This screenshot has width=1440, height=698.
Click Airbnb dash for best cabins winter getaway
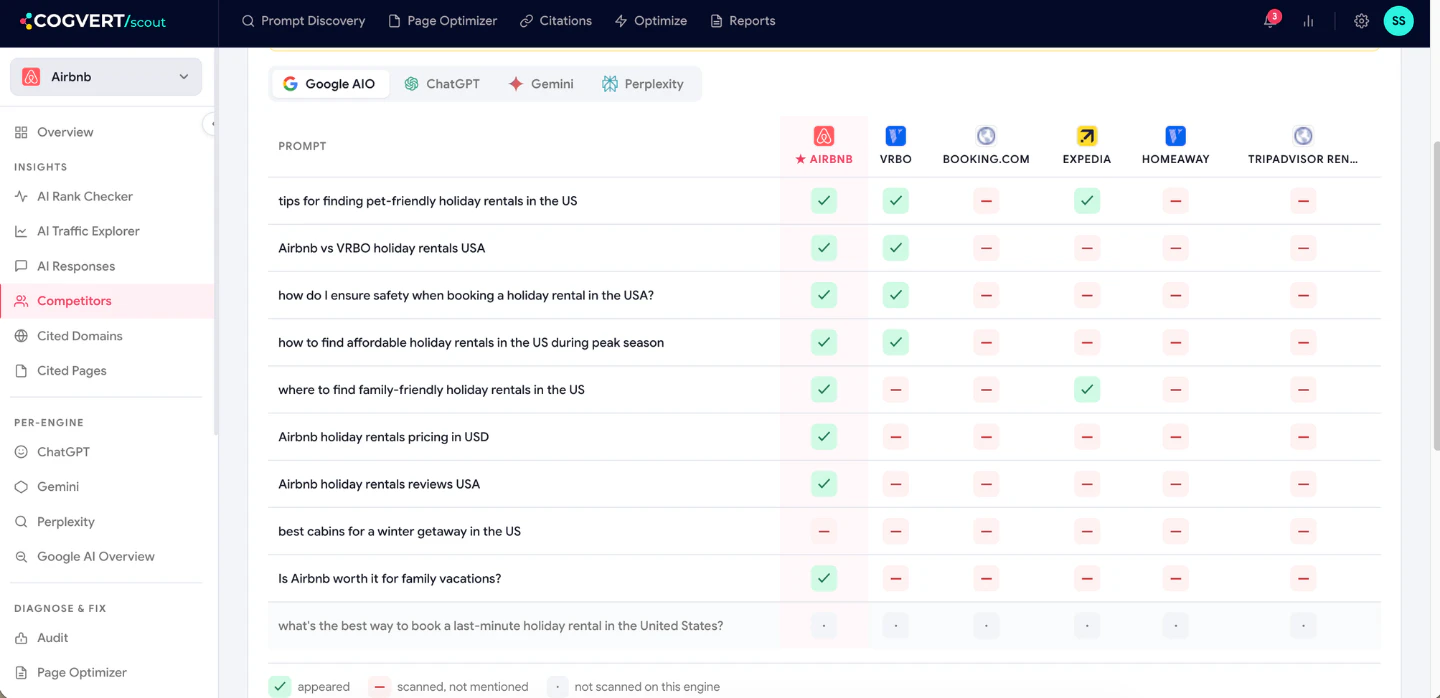[x=824, y=531]
